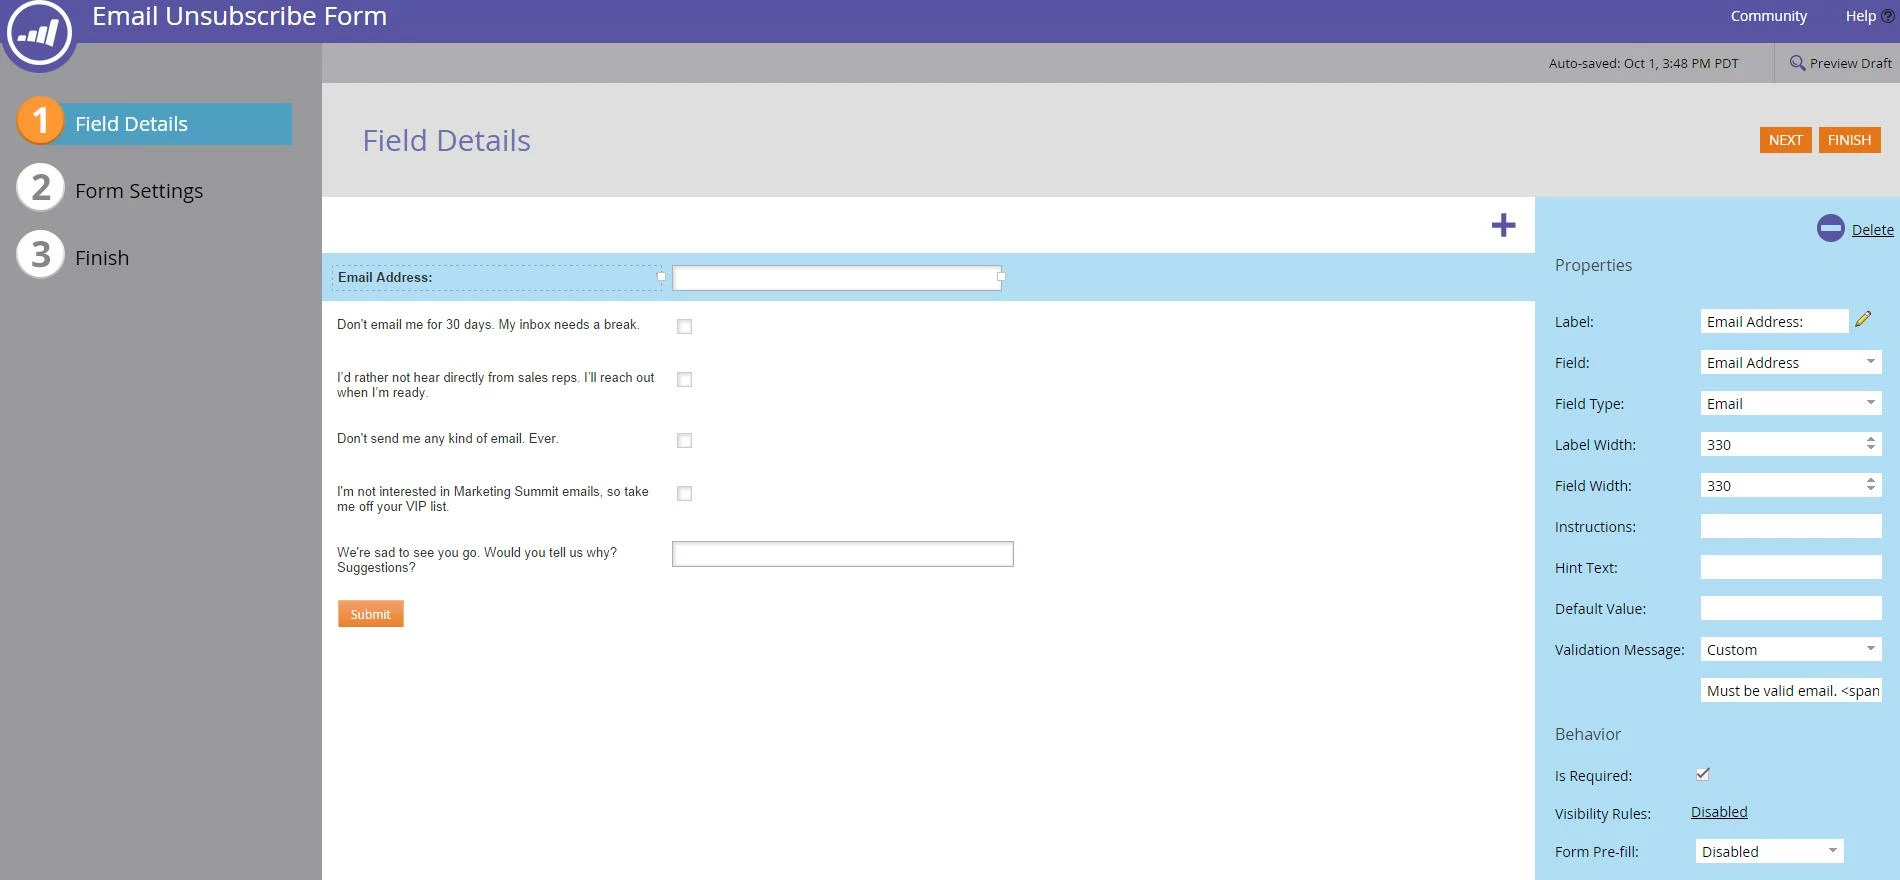This screenshot has height=880, width=1900.
Task: Click the Marketo logo icon
Action: point(39,34)
